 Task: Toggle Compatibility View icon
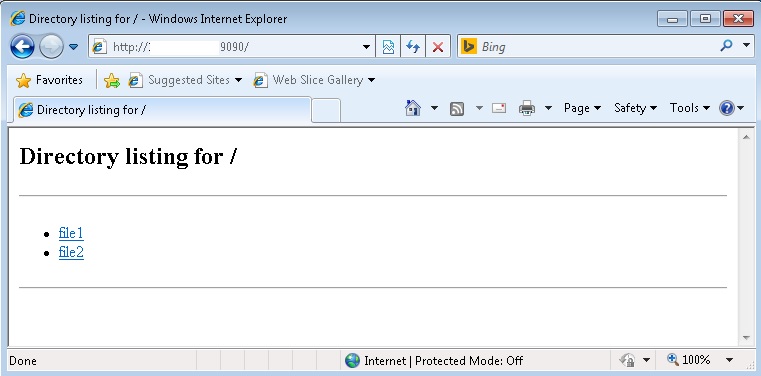(x=388, y=47)
